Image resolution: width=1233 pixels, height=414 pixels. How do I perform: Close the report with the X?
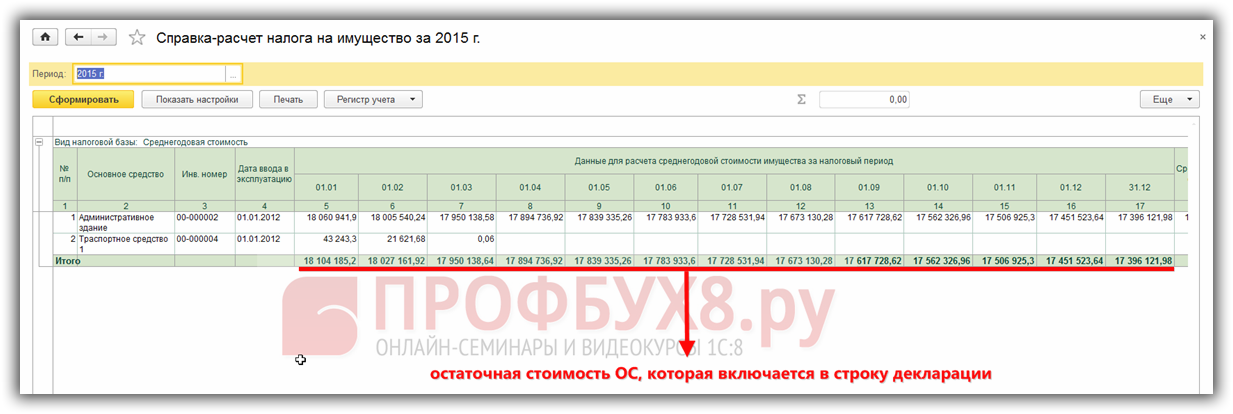[x=1201, y=36]
